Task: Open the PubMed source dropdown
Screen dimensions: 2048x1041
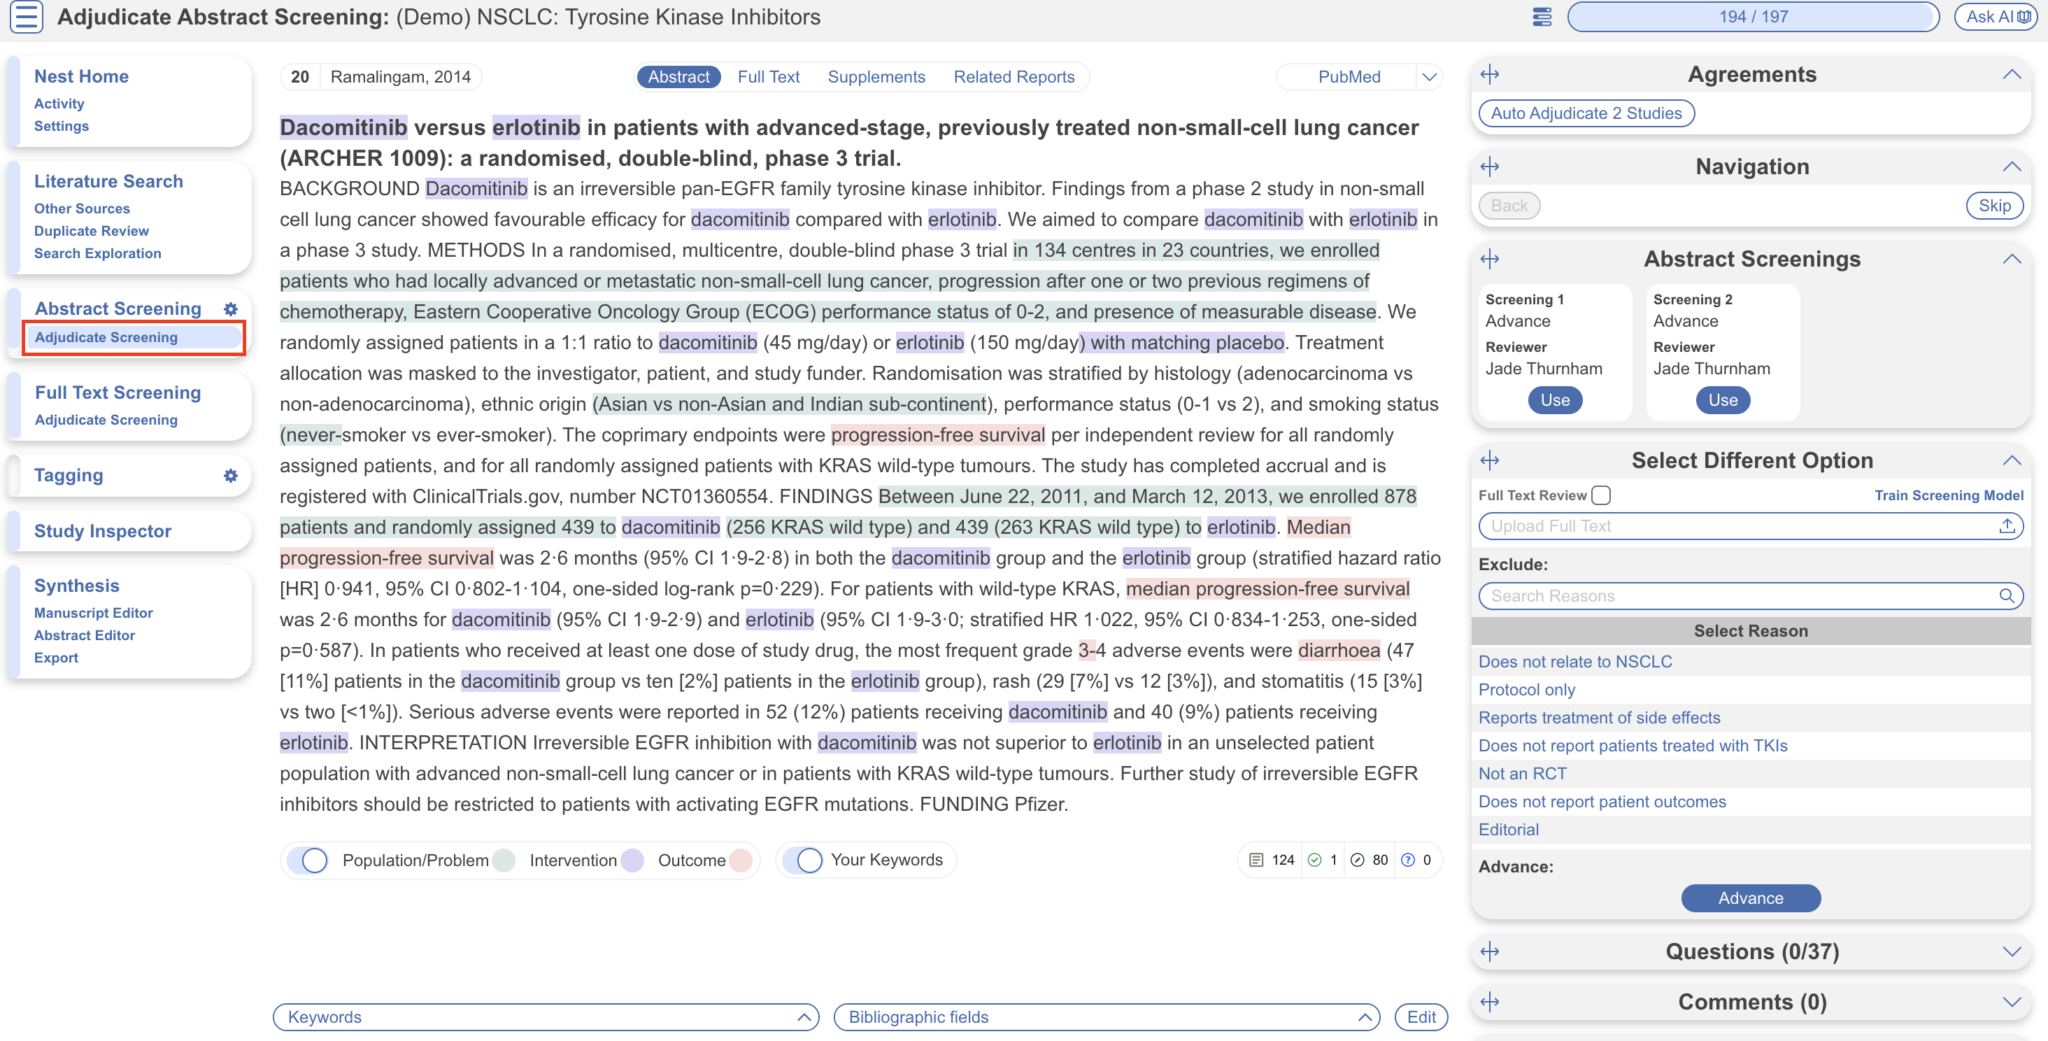Action: coord(1431,76)
